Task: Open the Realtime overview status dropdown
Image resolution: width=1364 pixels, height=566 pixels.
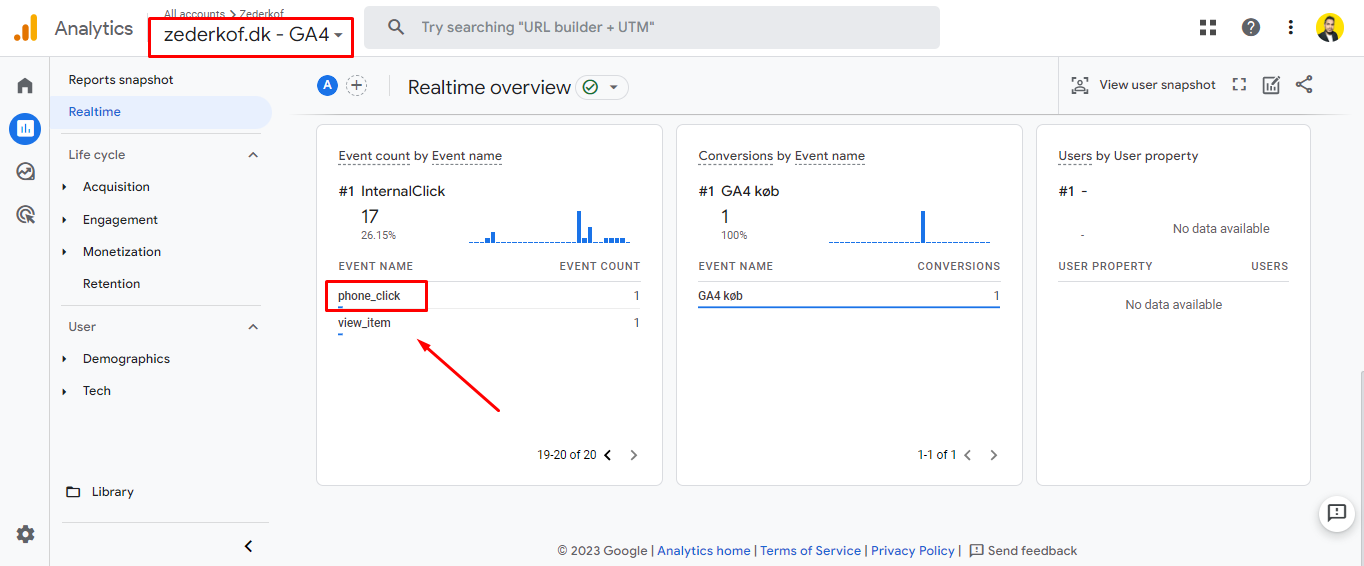Action: (x=602, y=88)
